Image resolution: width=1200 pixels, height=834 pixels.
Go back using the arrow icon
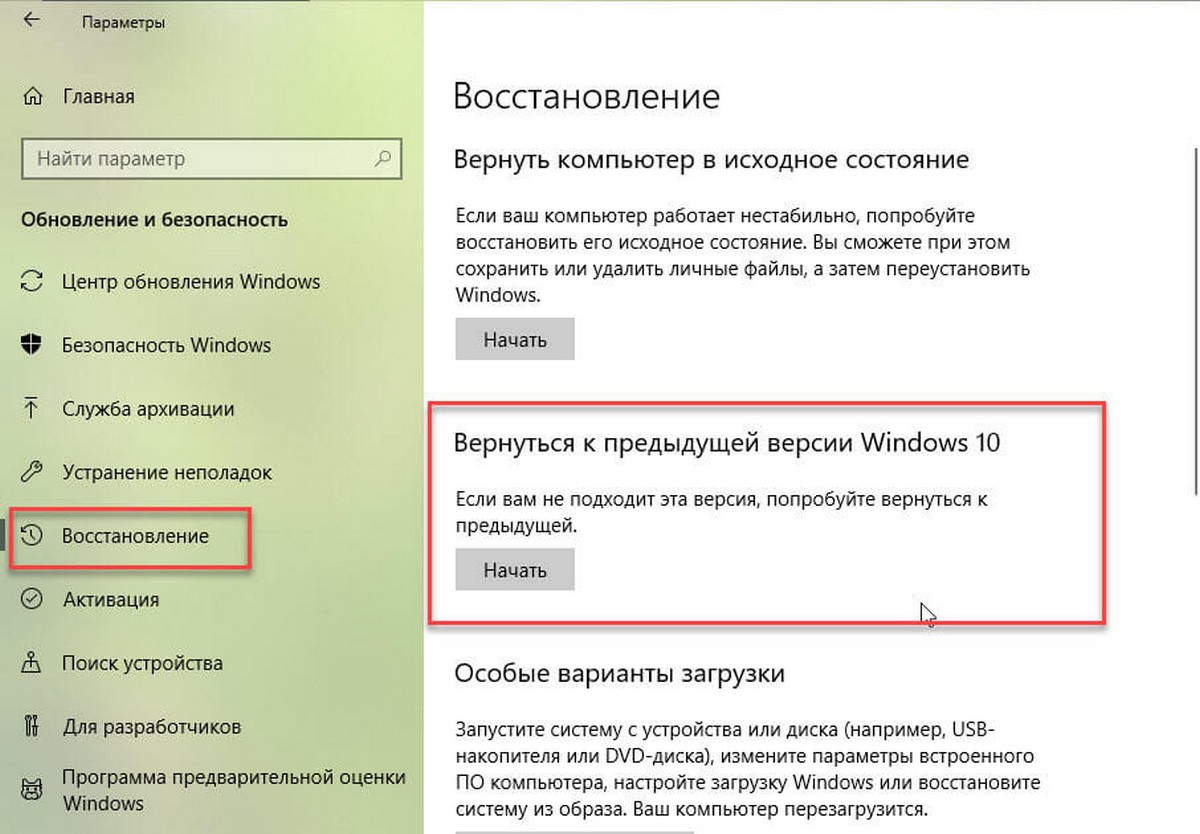click(32, 19)
